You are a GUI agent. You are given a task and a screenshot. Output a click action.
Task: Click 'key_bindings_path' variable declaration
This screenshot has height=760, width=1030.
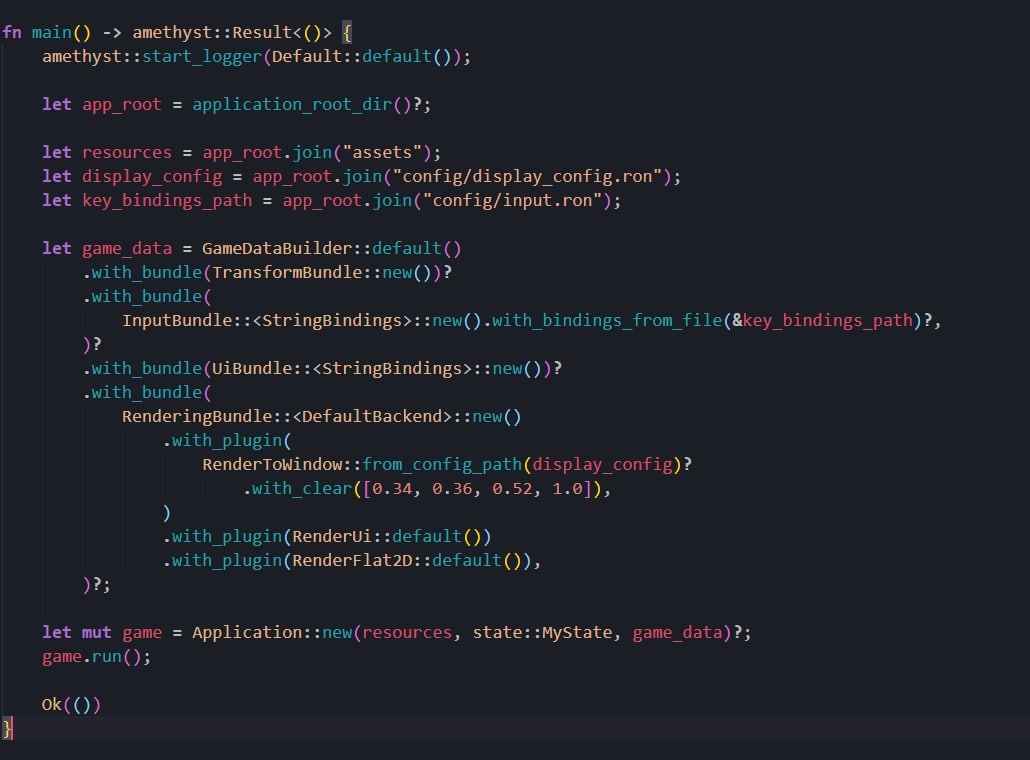pos(167,200)
